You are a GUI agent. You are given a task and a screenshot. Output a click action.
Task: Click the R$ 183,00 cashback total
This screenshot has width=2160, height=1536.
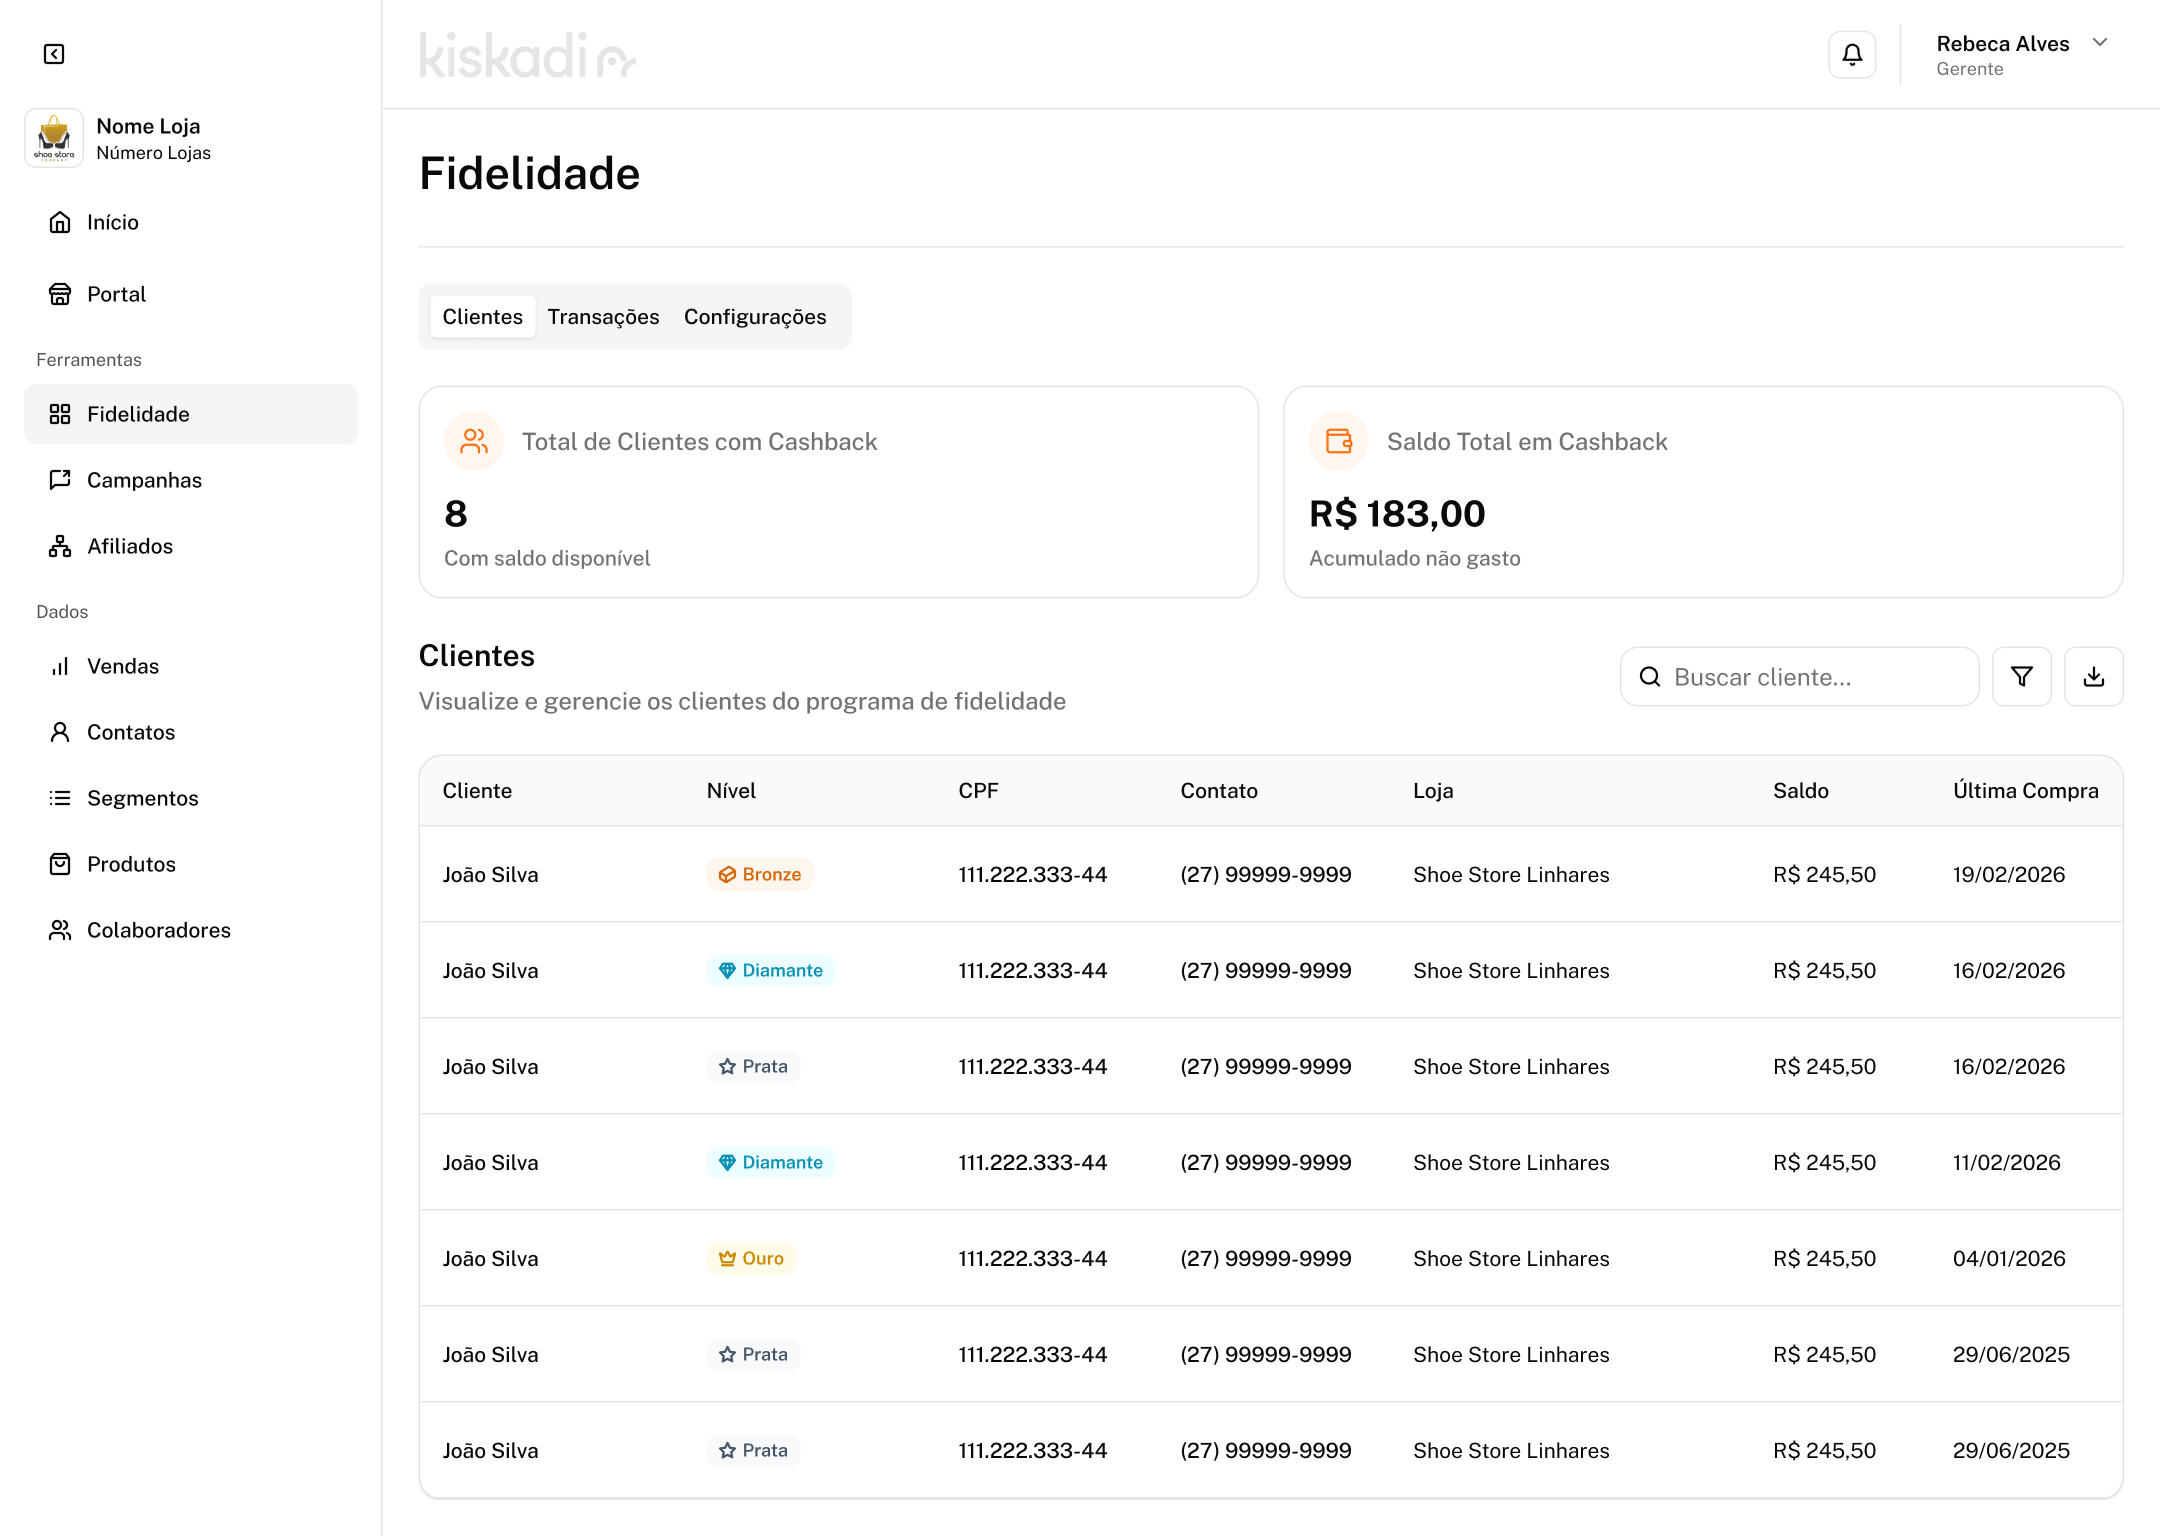point(1397,514)
